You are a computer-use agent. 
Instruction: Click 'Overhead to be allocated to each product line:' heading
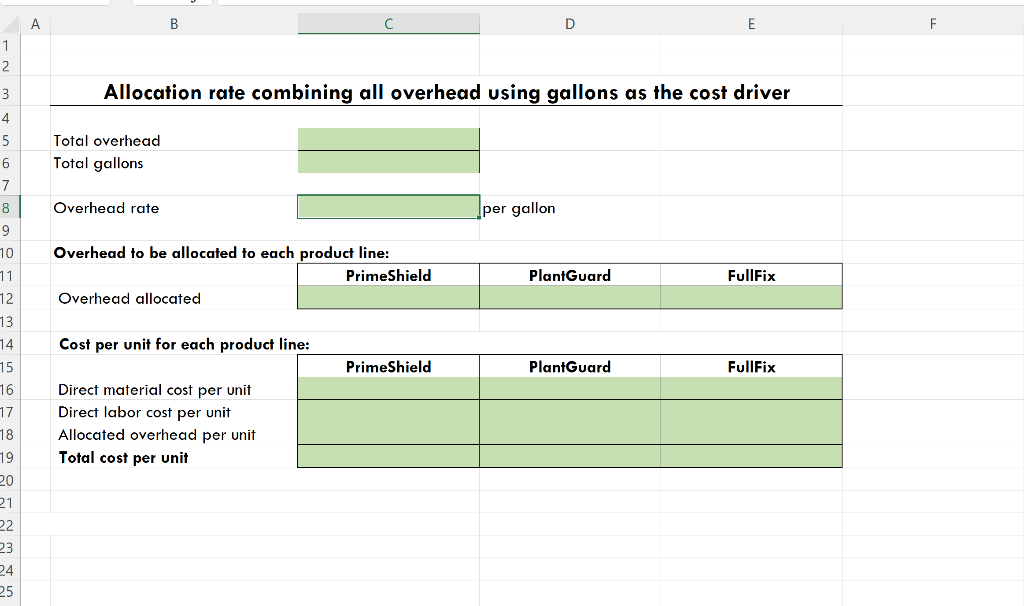point(221,253)
